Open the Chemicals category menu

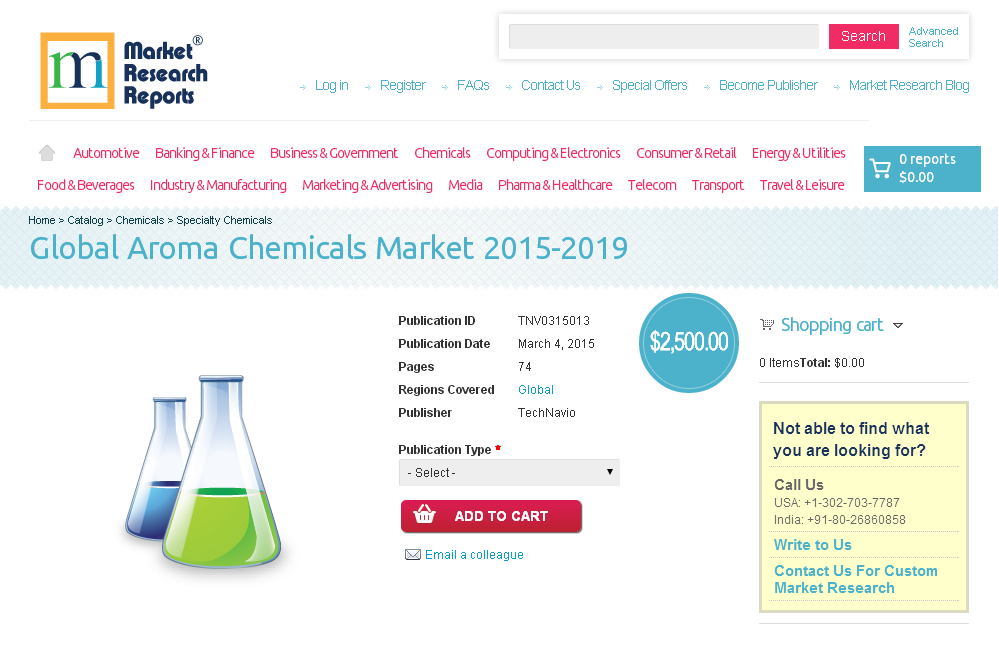pyautogui.click(x=442, y=152)
